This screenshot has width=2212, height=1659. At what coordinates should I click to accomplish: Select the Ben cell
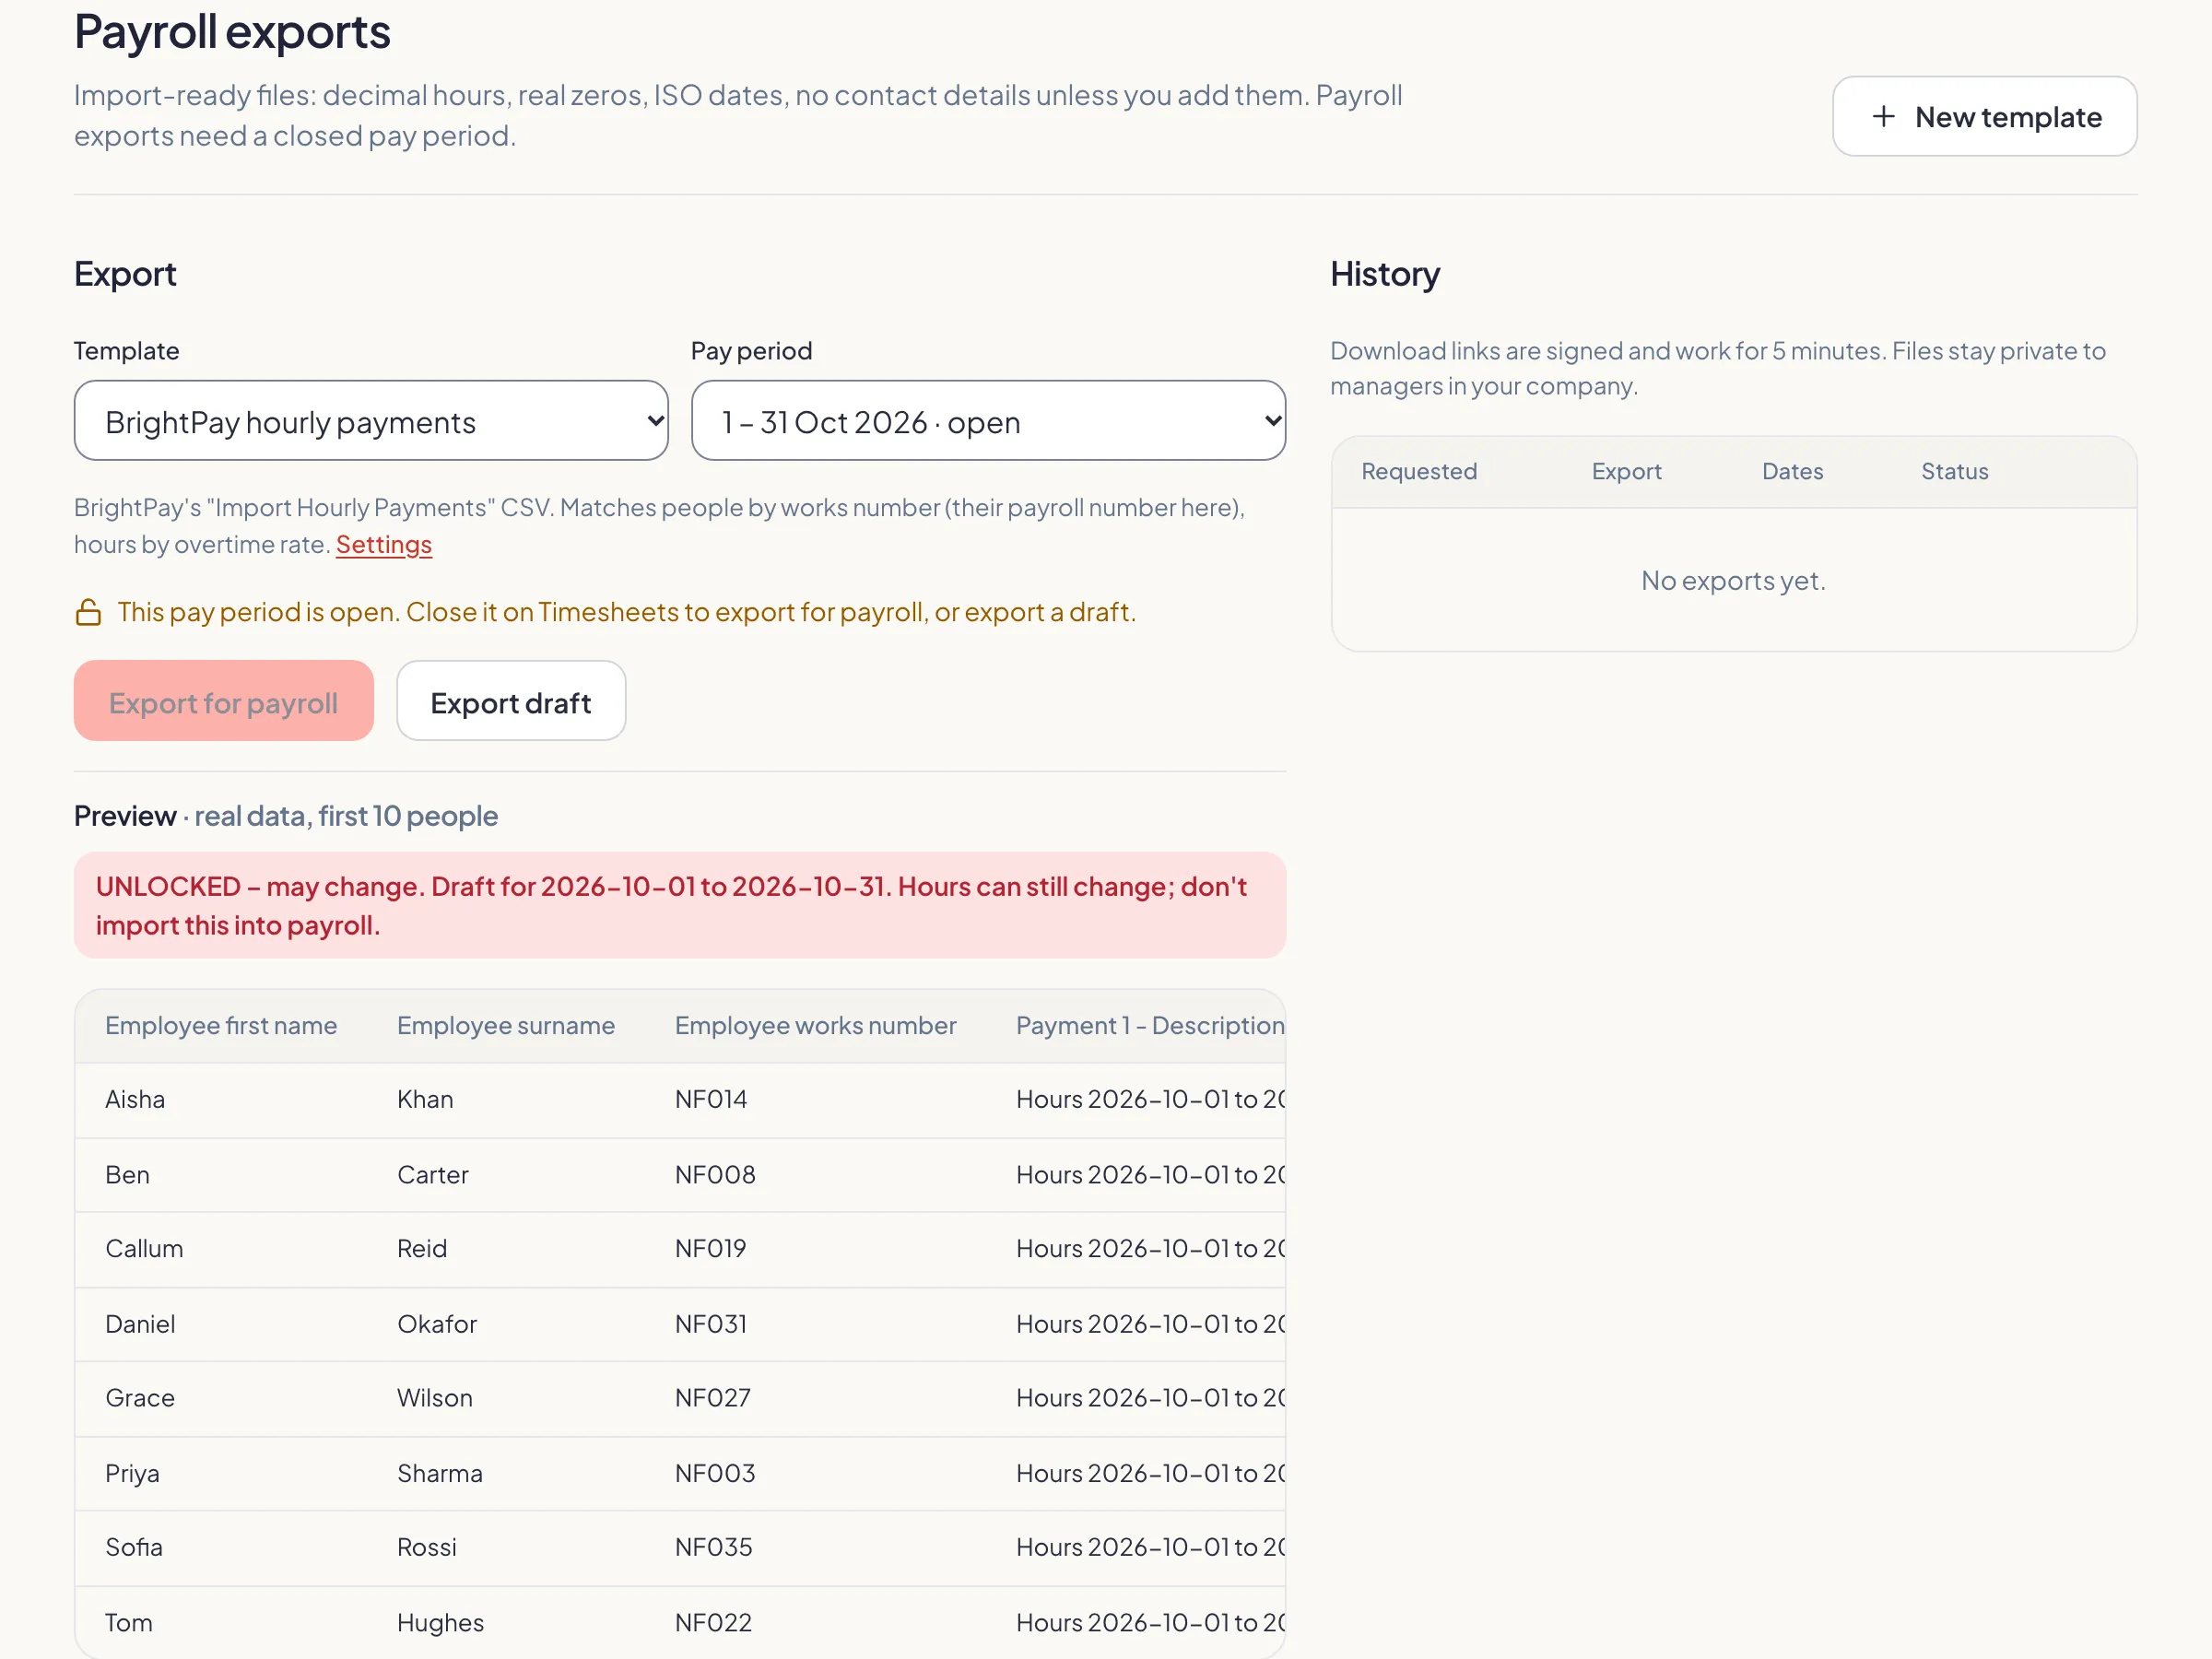[127, 1175]
